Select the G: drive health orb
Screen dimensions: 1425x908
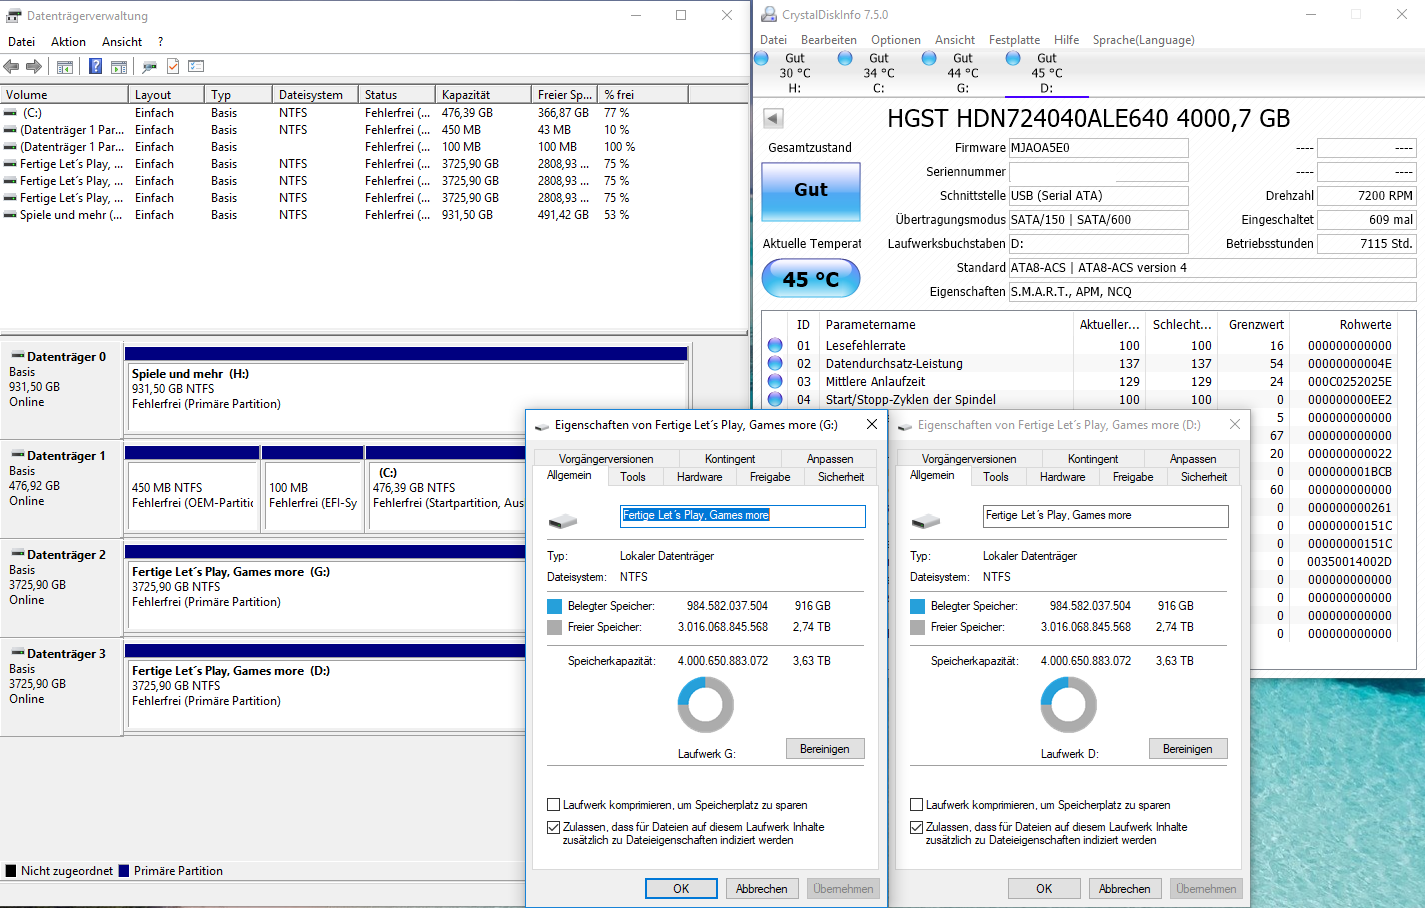[929, 58]
